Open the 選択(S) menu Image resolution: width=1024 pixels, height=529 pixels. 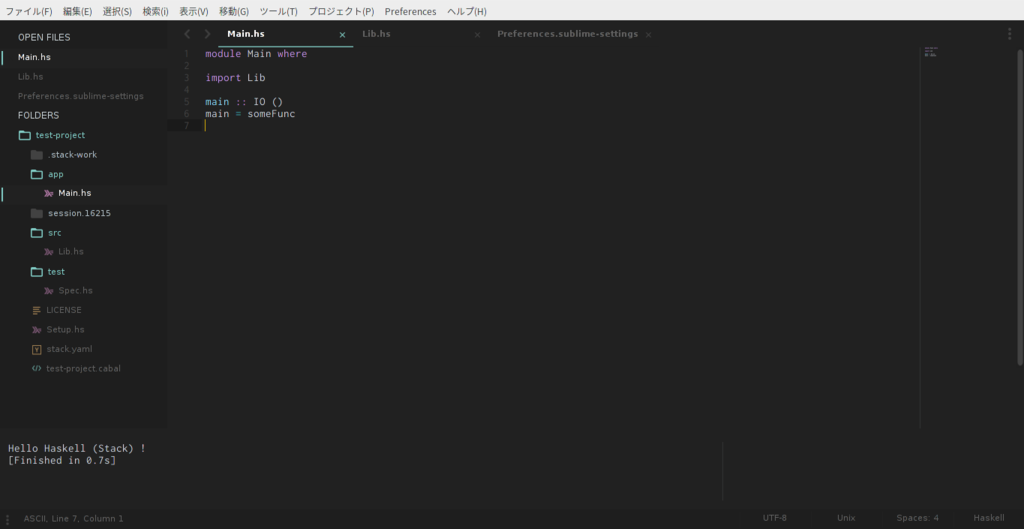[x=117, y=12]
